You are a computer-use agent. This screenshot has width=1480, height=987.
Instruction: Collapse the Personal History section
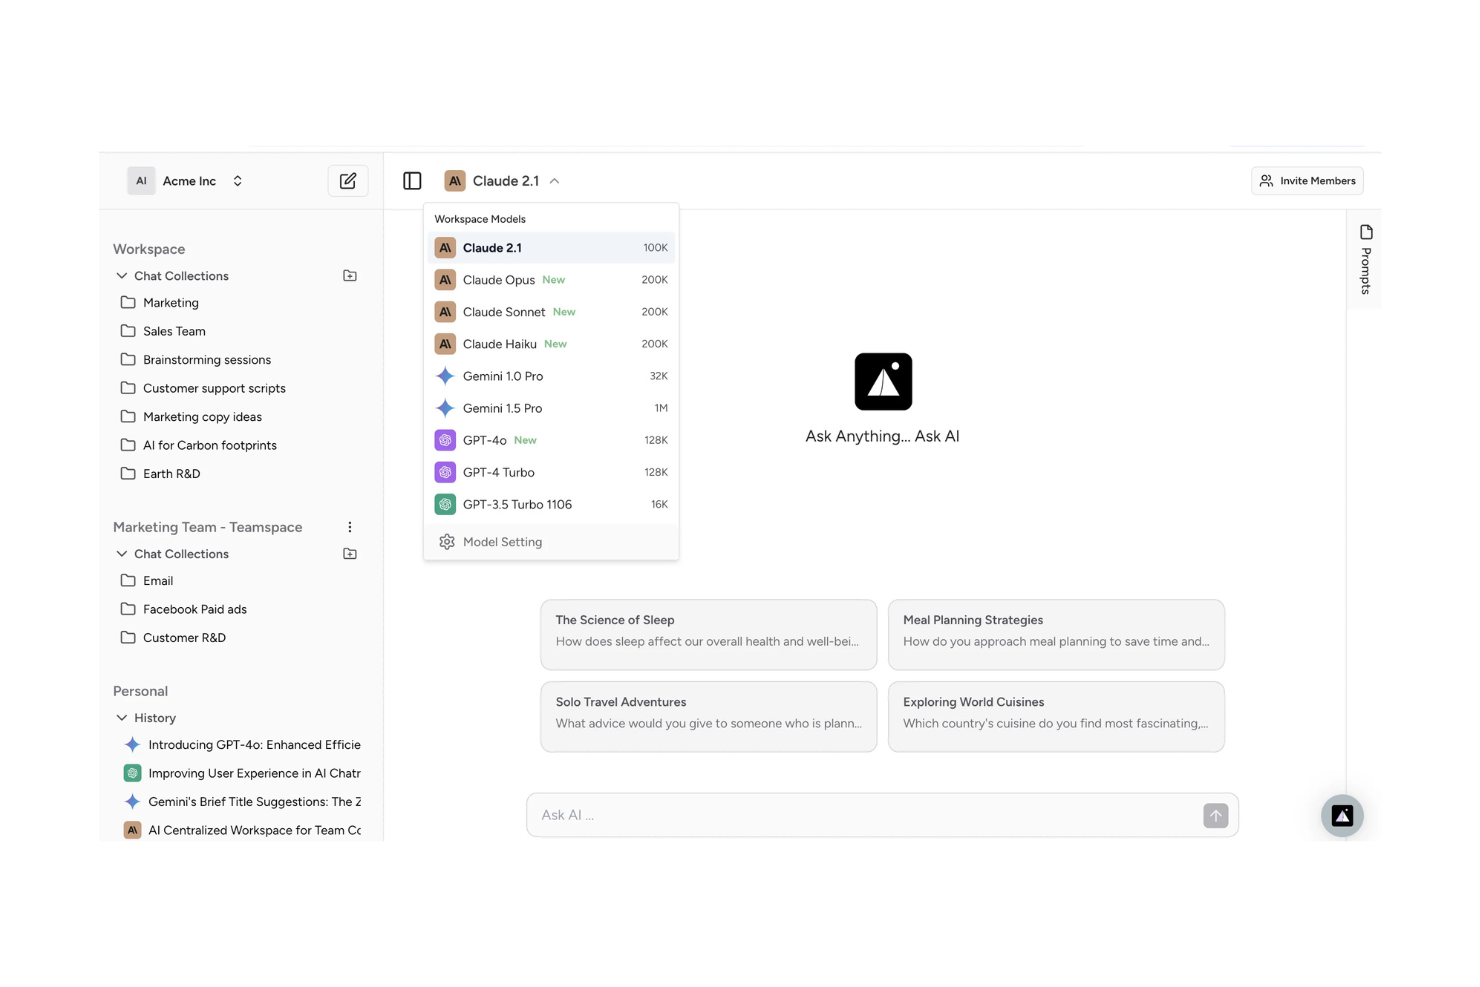pyautogui.click(x=122, y=718)
